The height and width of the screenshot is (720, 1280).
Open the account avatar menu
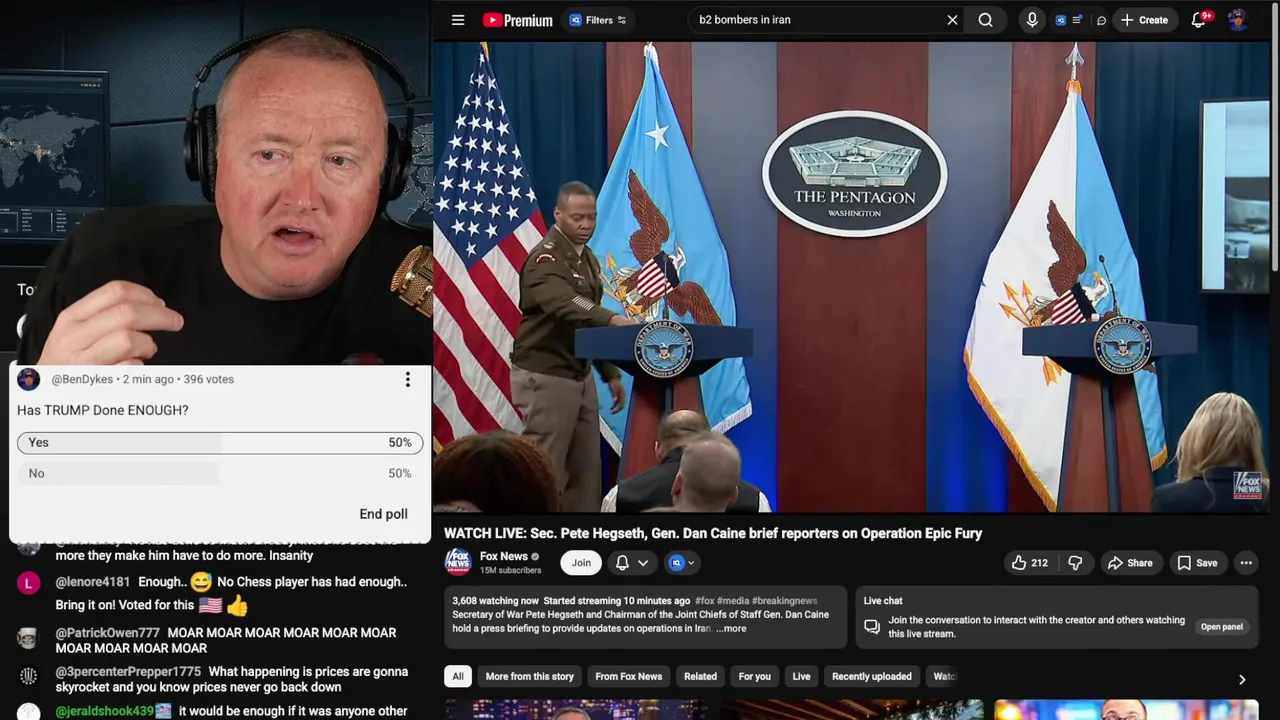coord(1238,20)
